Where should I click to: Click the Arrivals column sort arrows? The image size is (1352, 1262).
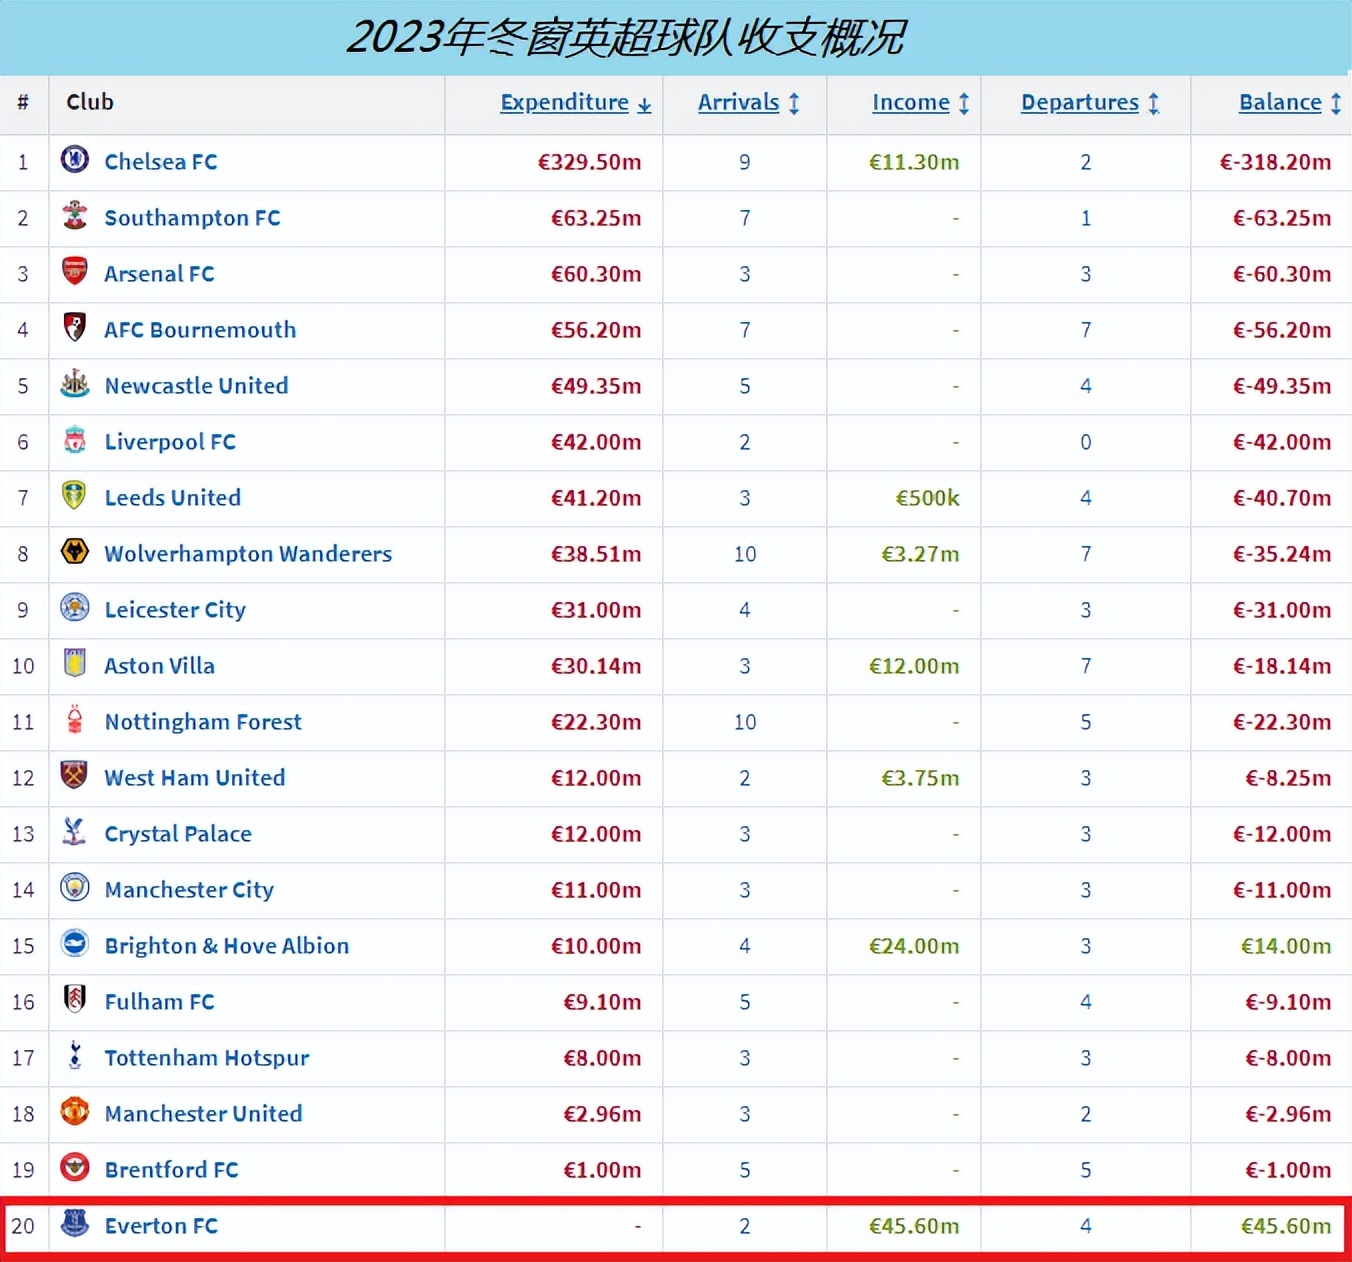pyautogui.click(x=792, y=103)
